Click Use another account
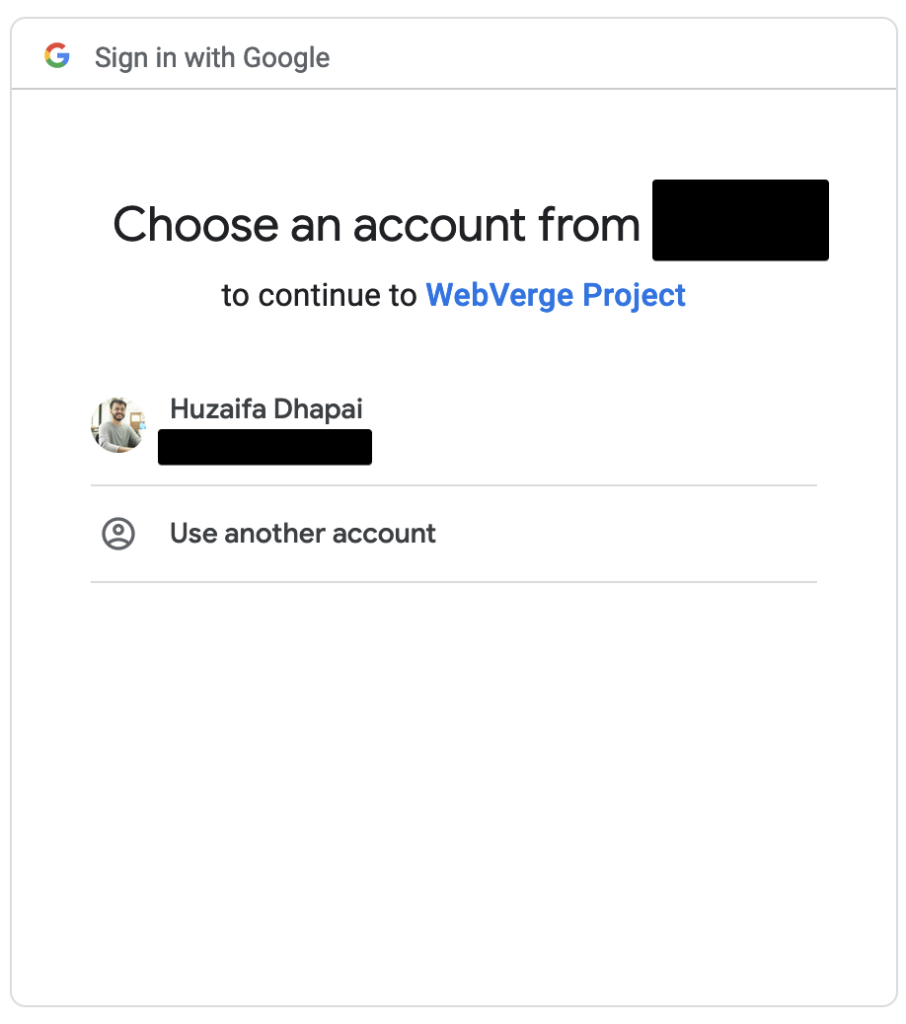This screenshot has height=1024, width=906. pos(302,534)
